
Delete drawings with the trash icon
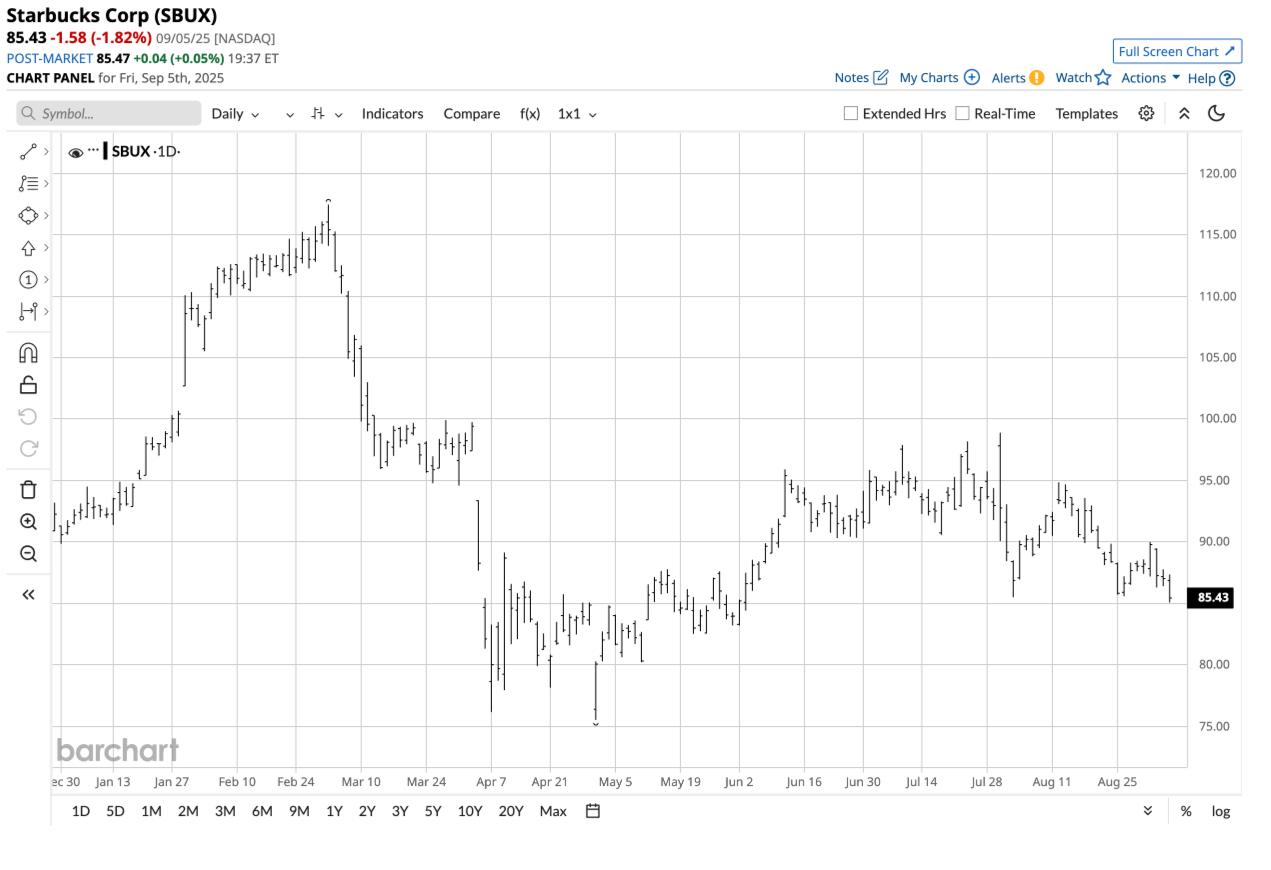click(28, 490)
